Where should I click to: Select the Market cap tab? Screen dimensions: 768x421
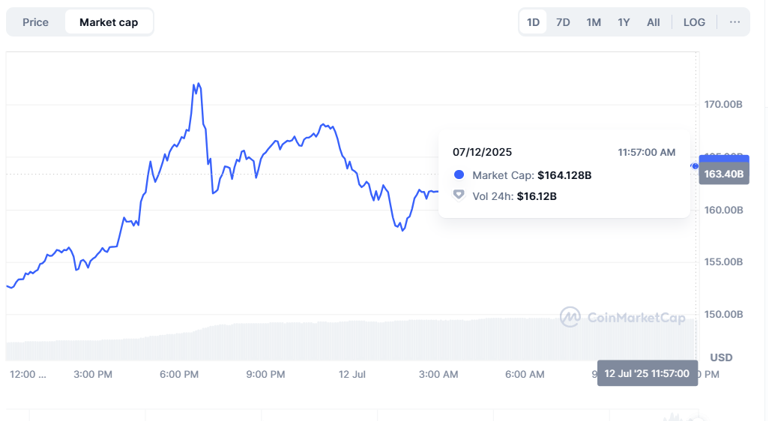pos(109,22)
